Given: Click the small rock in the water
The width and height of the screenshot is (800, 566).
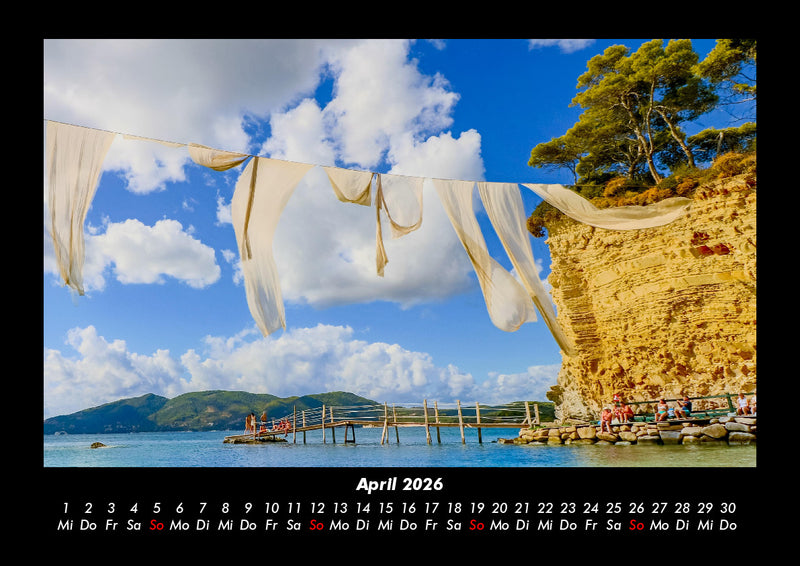Looking at the screenshot, I should click(x=97, y=445).
